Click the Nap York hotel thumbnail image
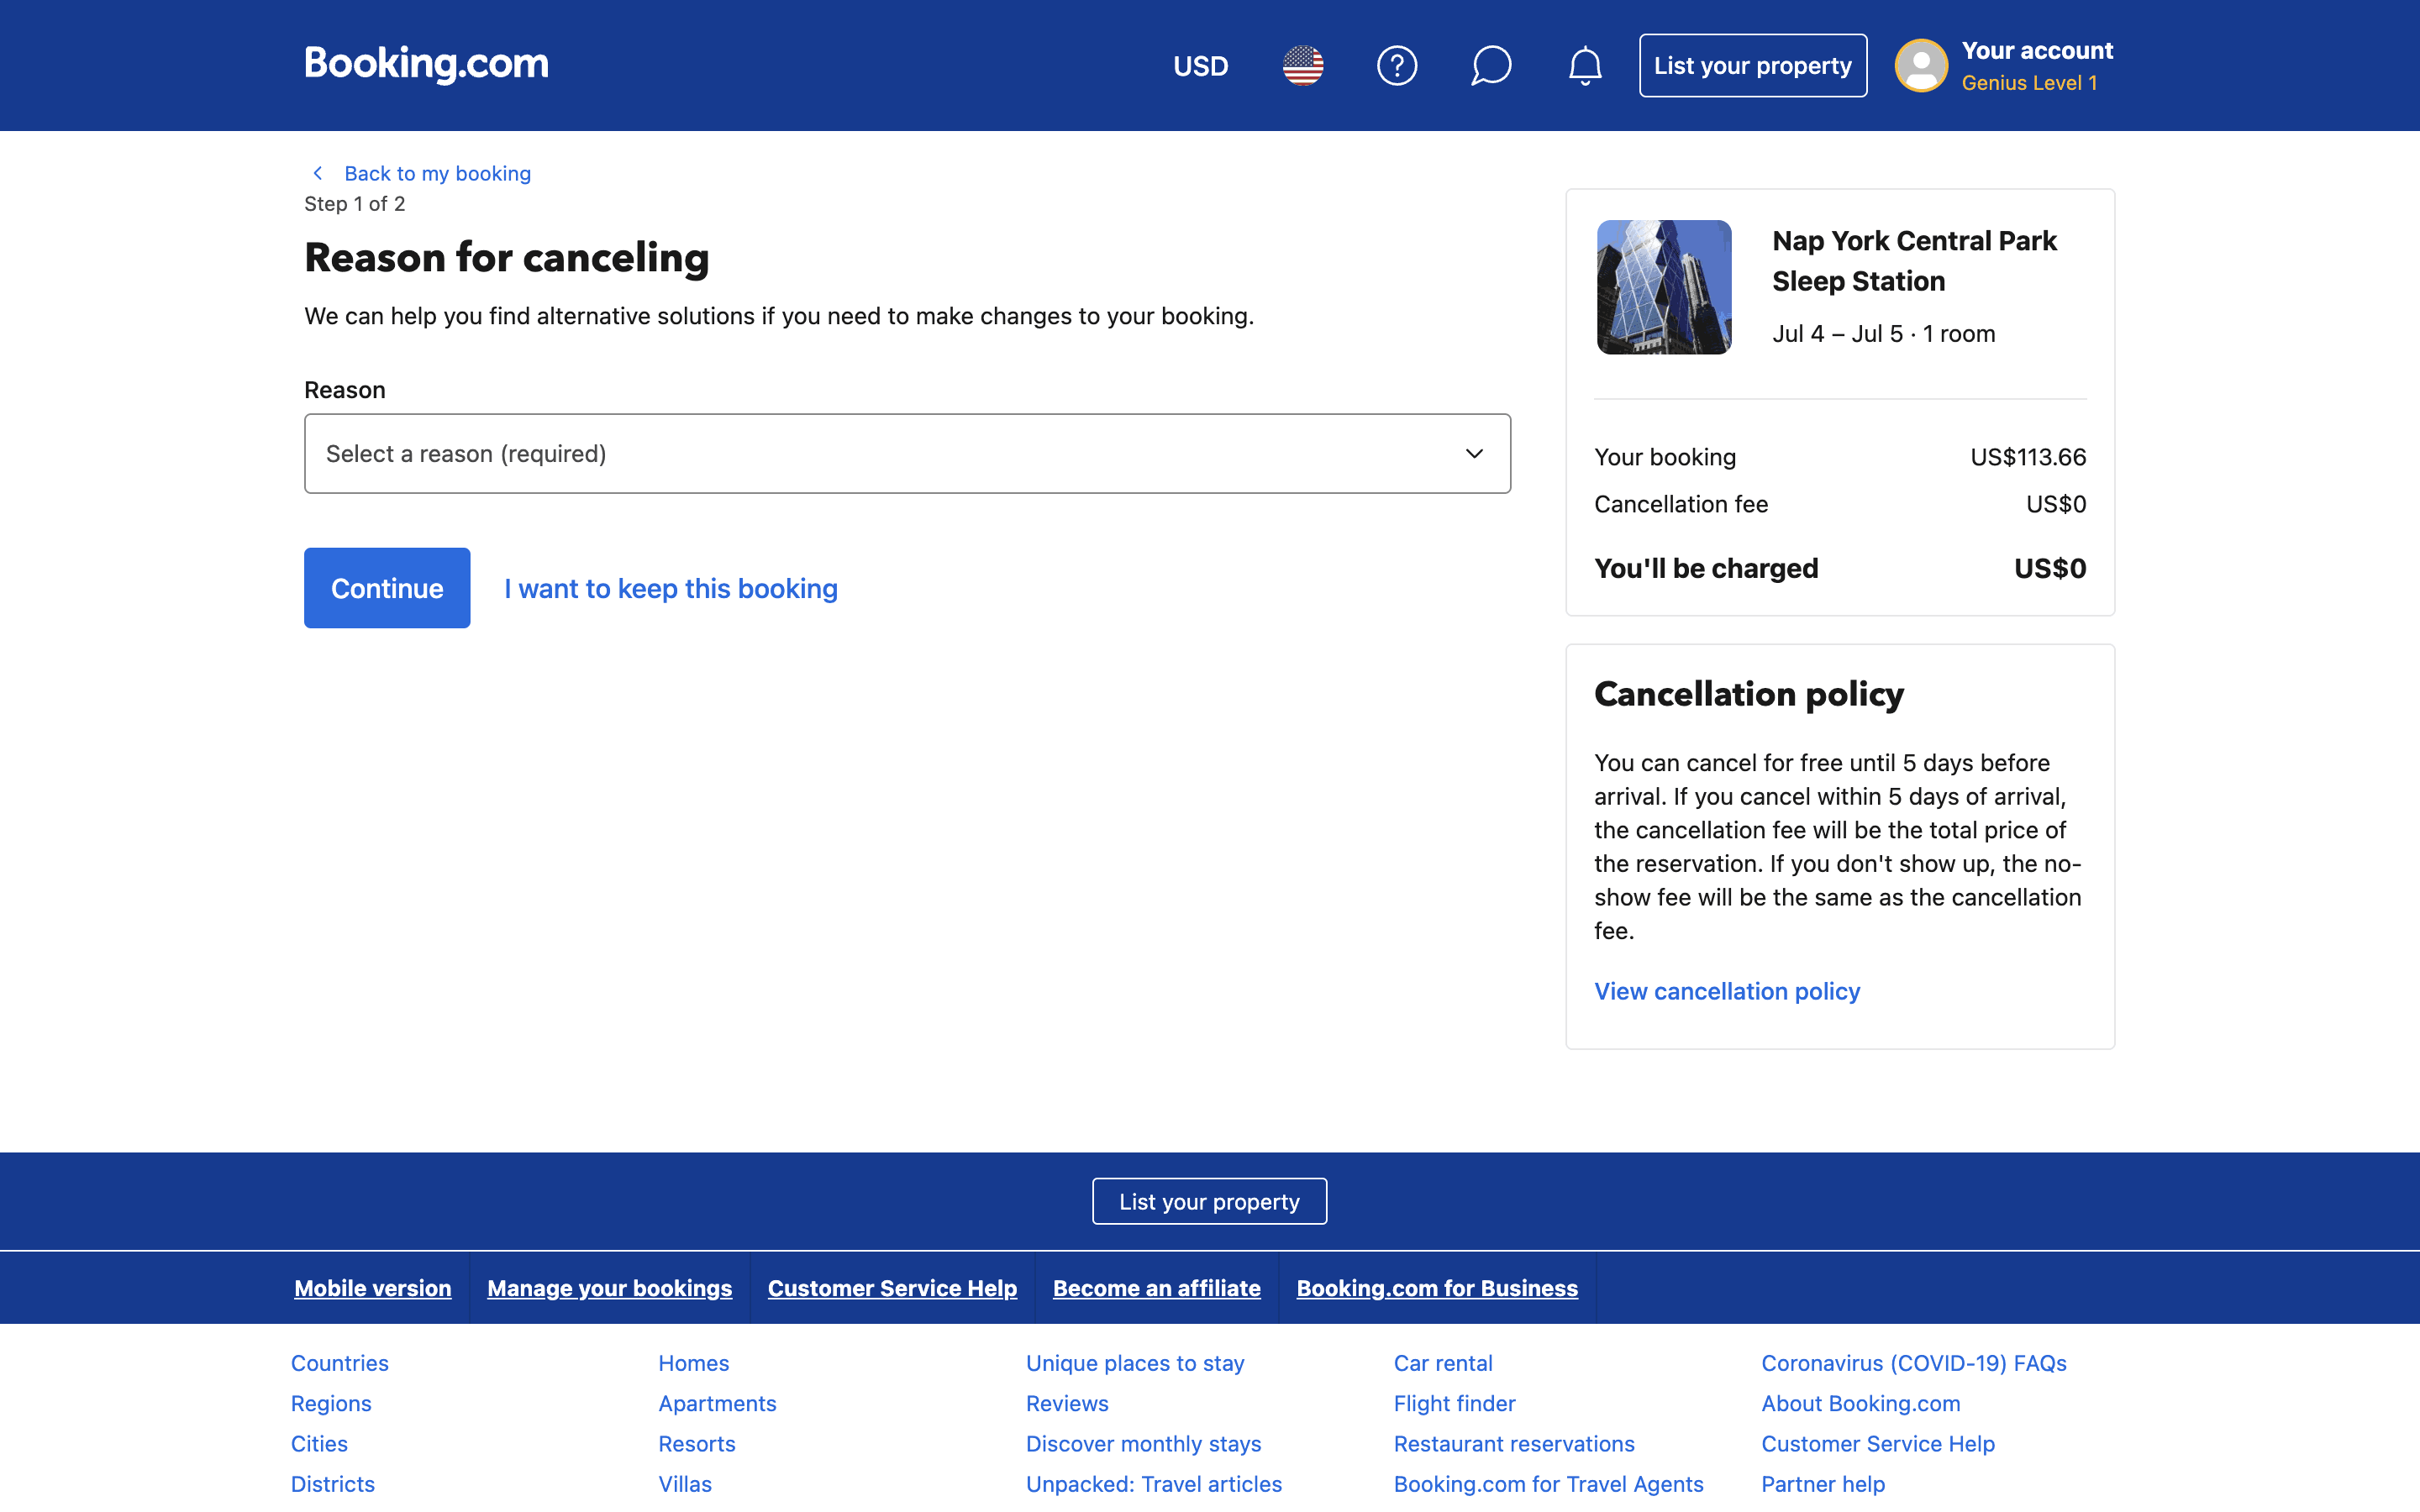Screen dimensions: 2420x1512 pos(1663,287)
